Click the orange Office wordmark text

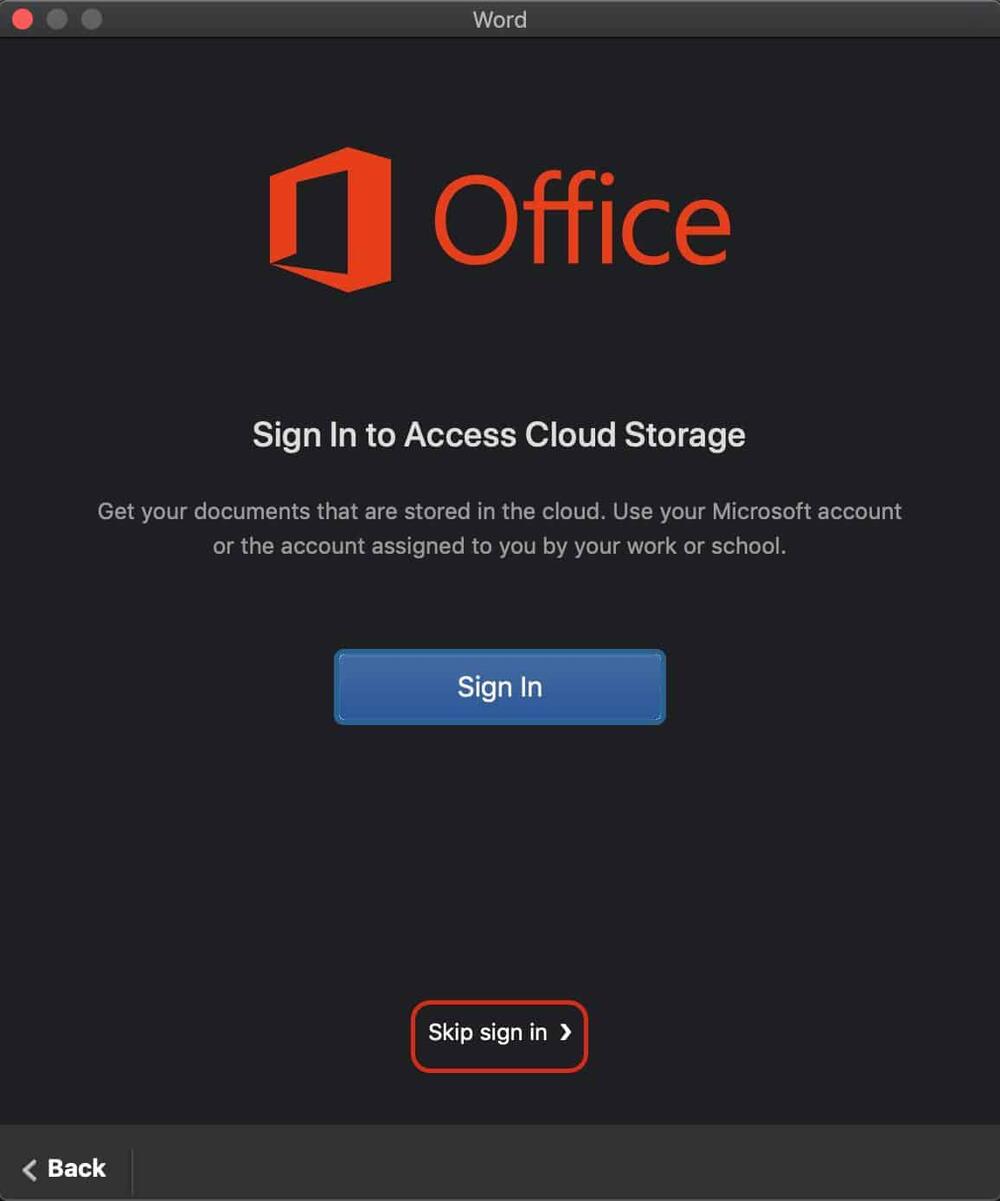coord(581,219)
